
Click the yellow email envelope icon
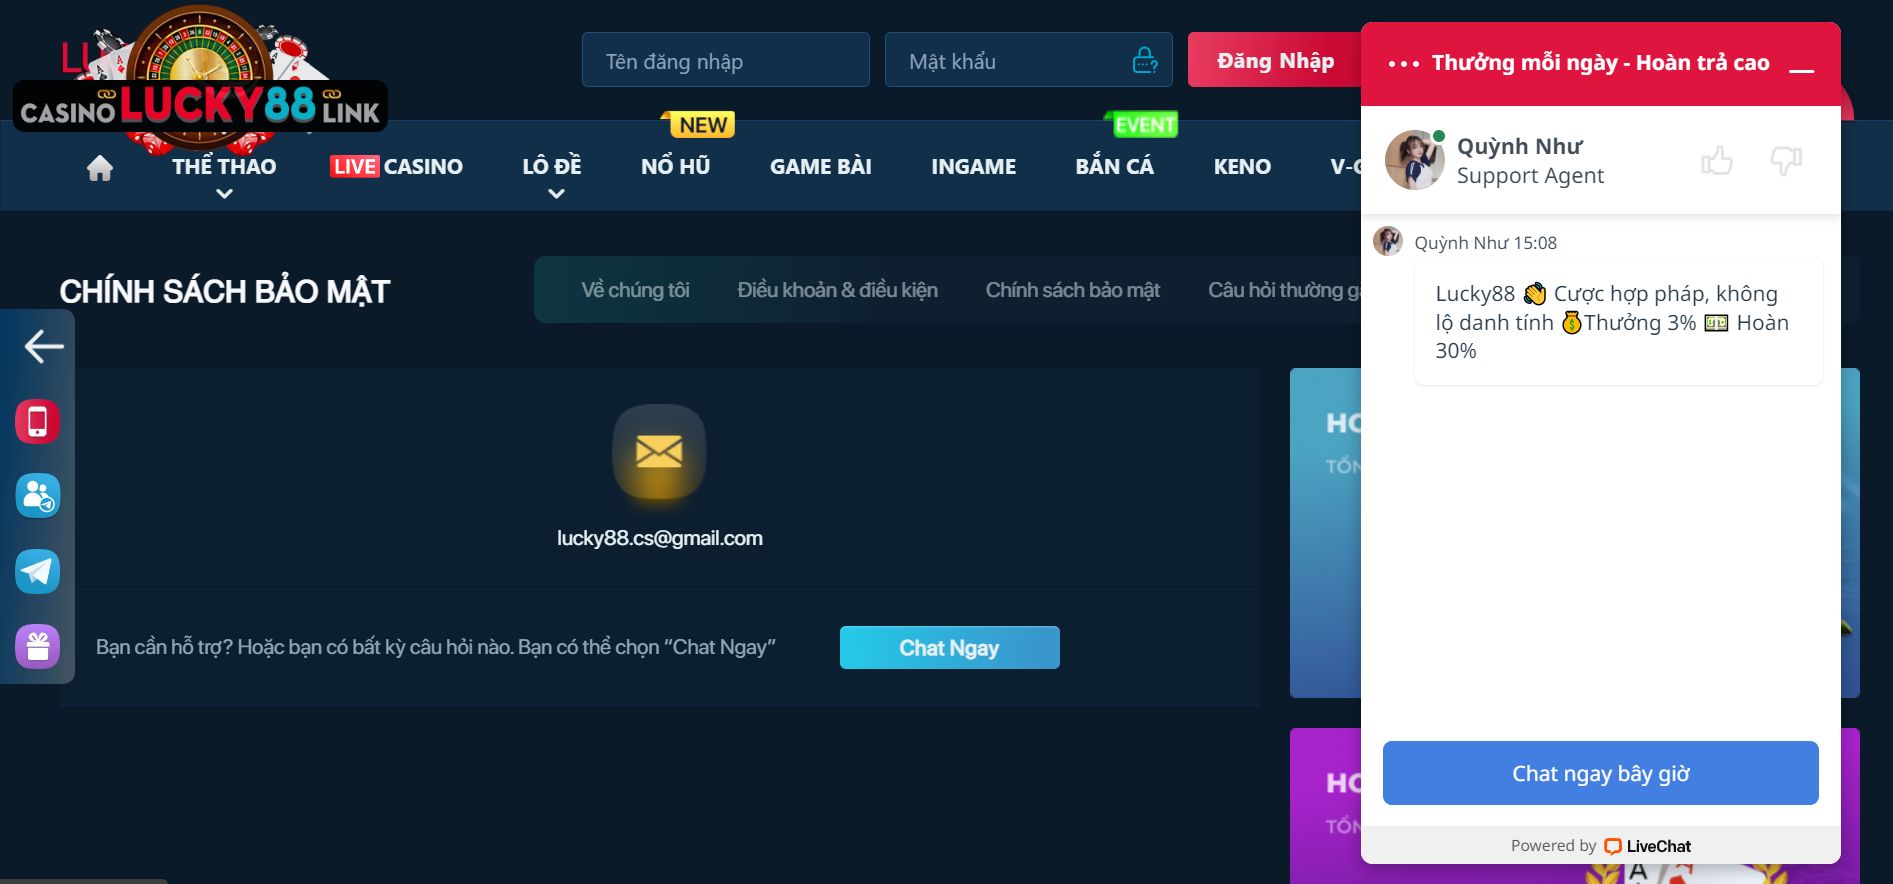tap(659, 452)
